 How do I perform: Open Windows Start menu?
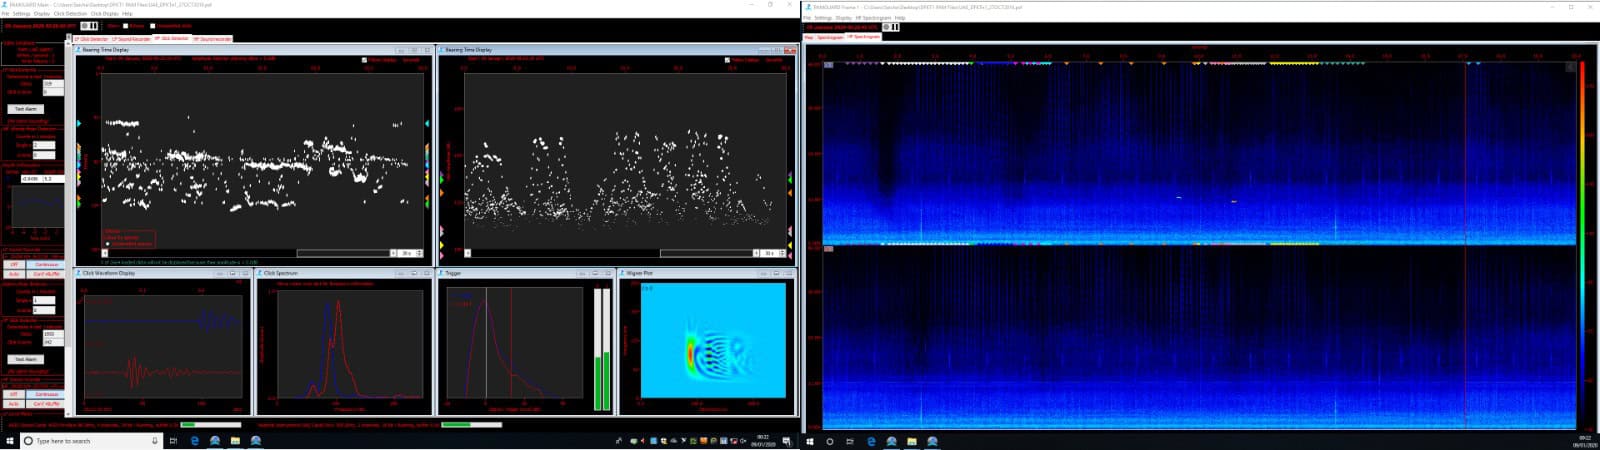coord(10,441)
